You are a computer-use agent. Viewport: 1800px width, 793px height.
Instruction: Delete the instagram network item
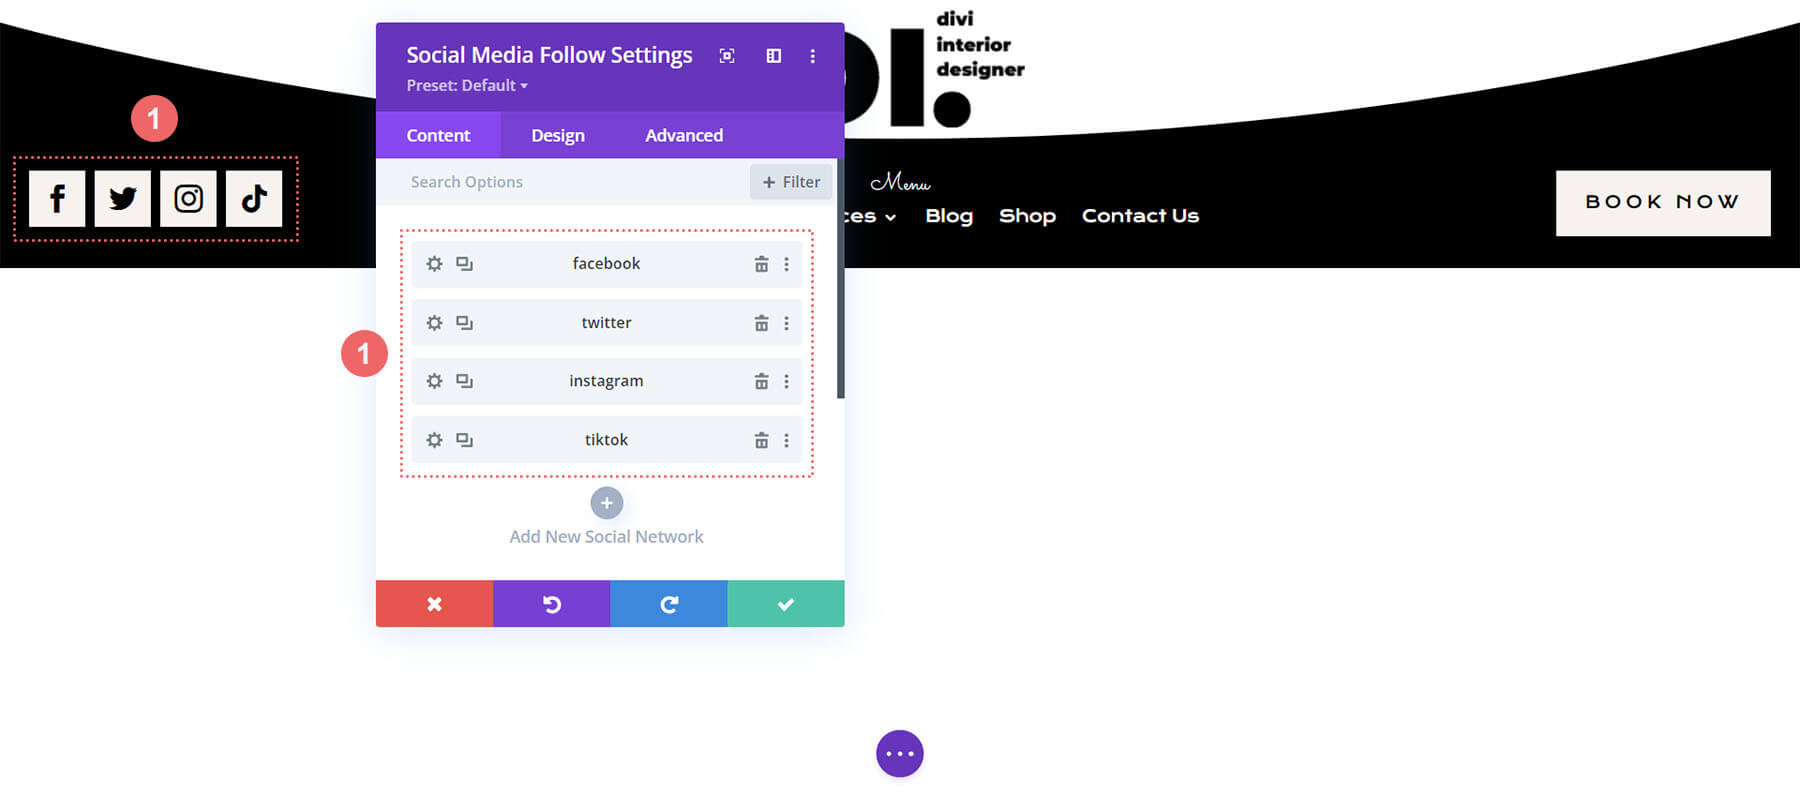point(761,381)
